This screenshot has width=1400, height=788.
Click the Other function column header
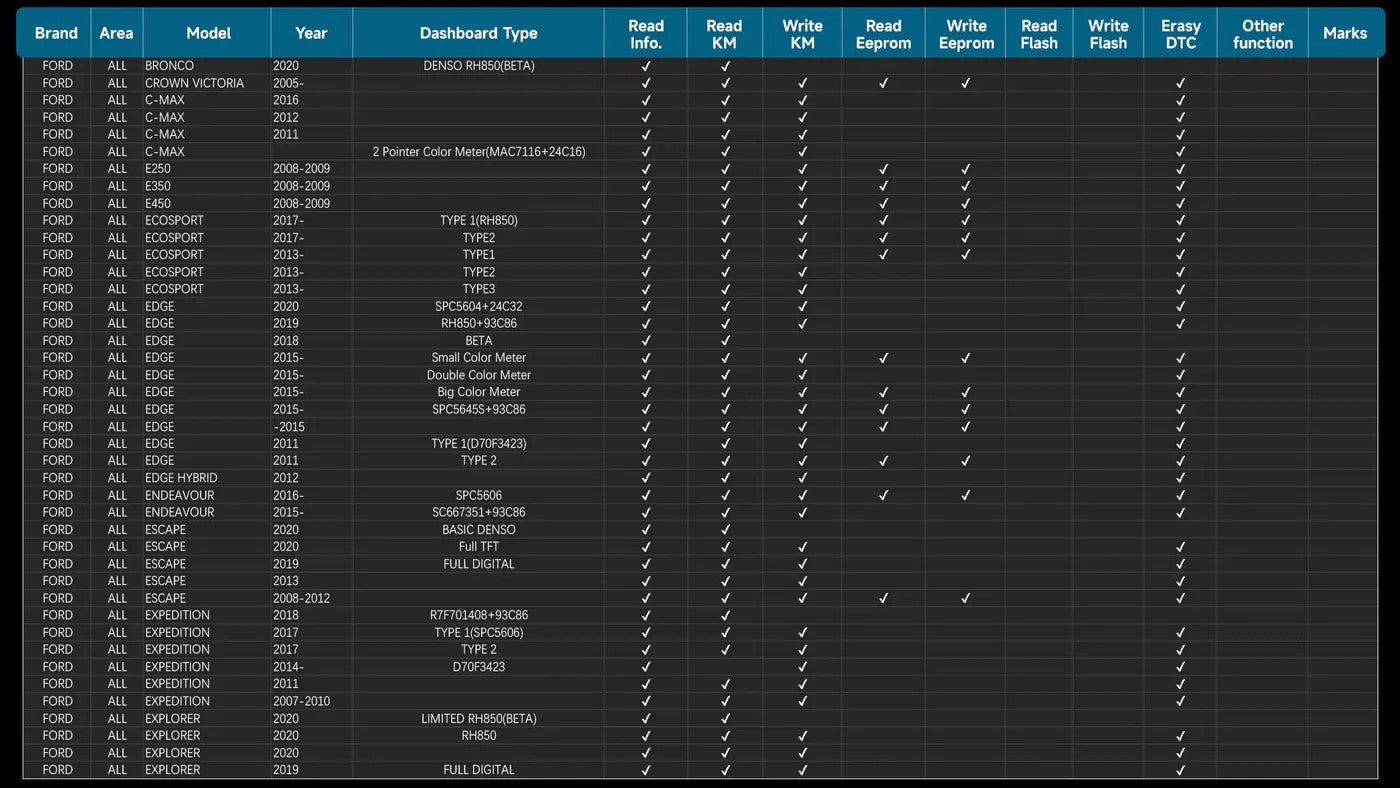(x=1262, y=34)
